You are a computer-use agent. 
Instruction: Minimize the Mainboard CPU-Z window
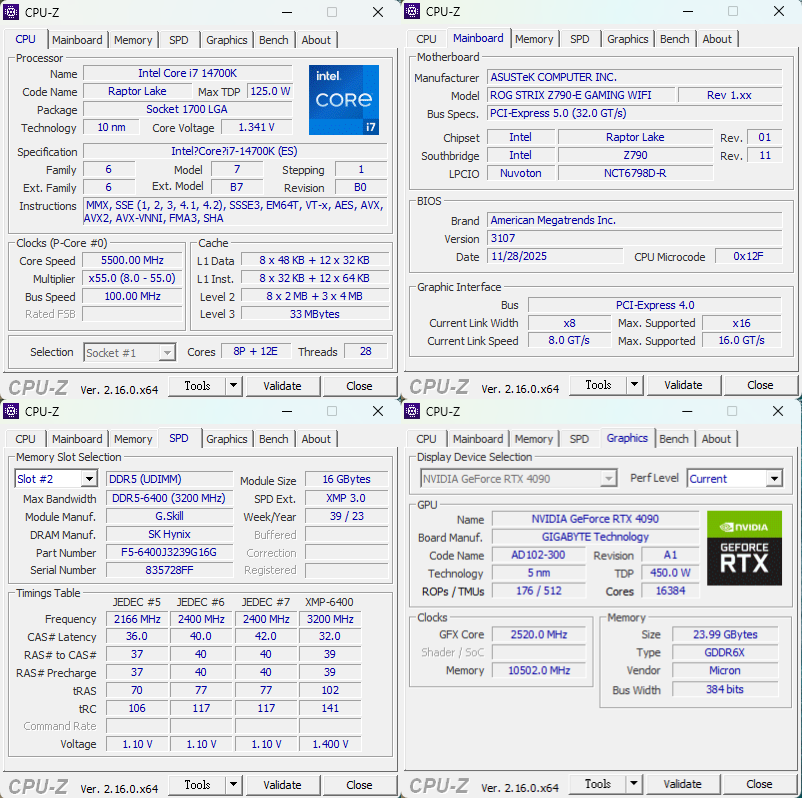pyautogui.click(x=686, y=12)
